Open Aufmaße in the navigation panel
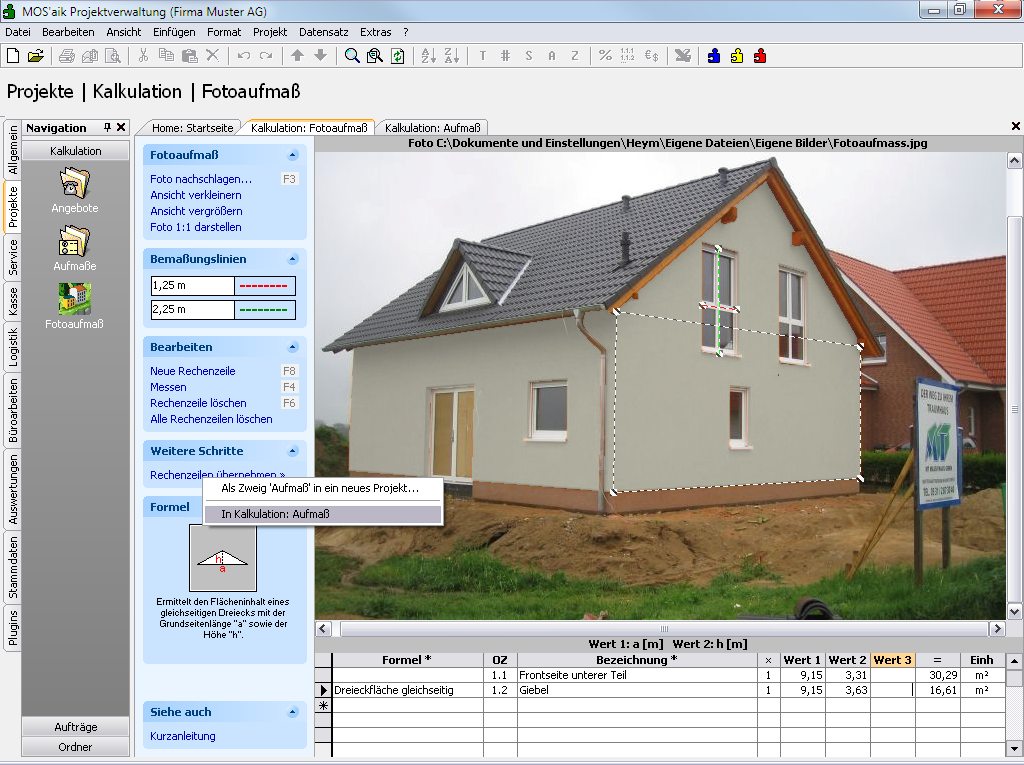This screenshot has width=1024, height=765. click(x=75, y=248)
